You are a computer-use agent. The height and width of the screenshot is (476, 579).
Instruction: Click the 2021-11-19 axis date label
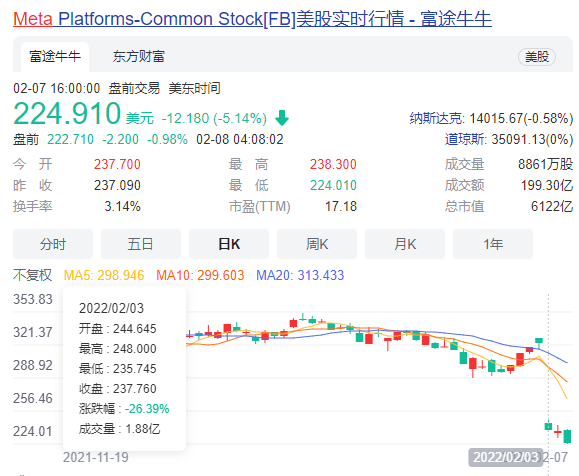click(x=96, y=457)
